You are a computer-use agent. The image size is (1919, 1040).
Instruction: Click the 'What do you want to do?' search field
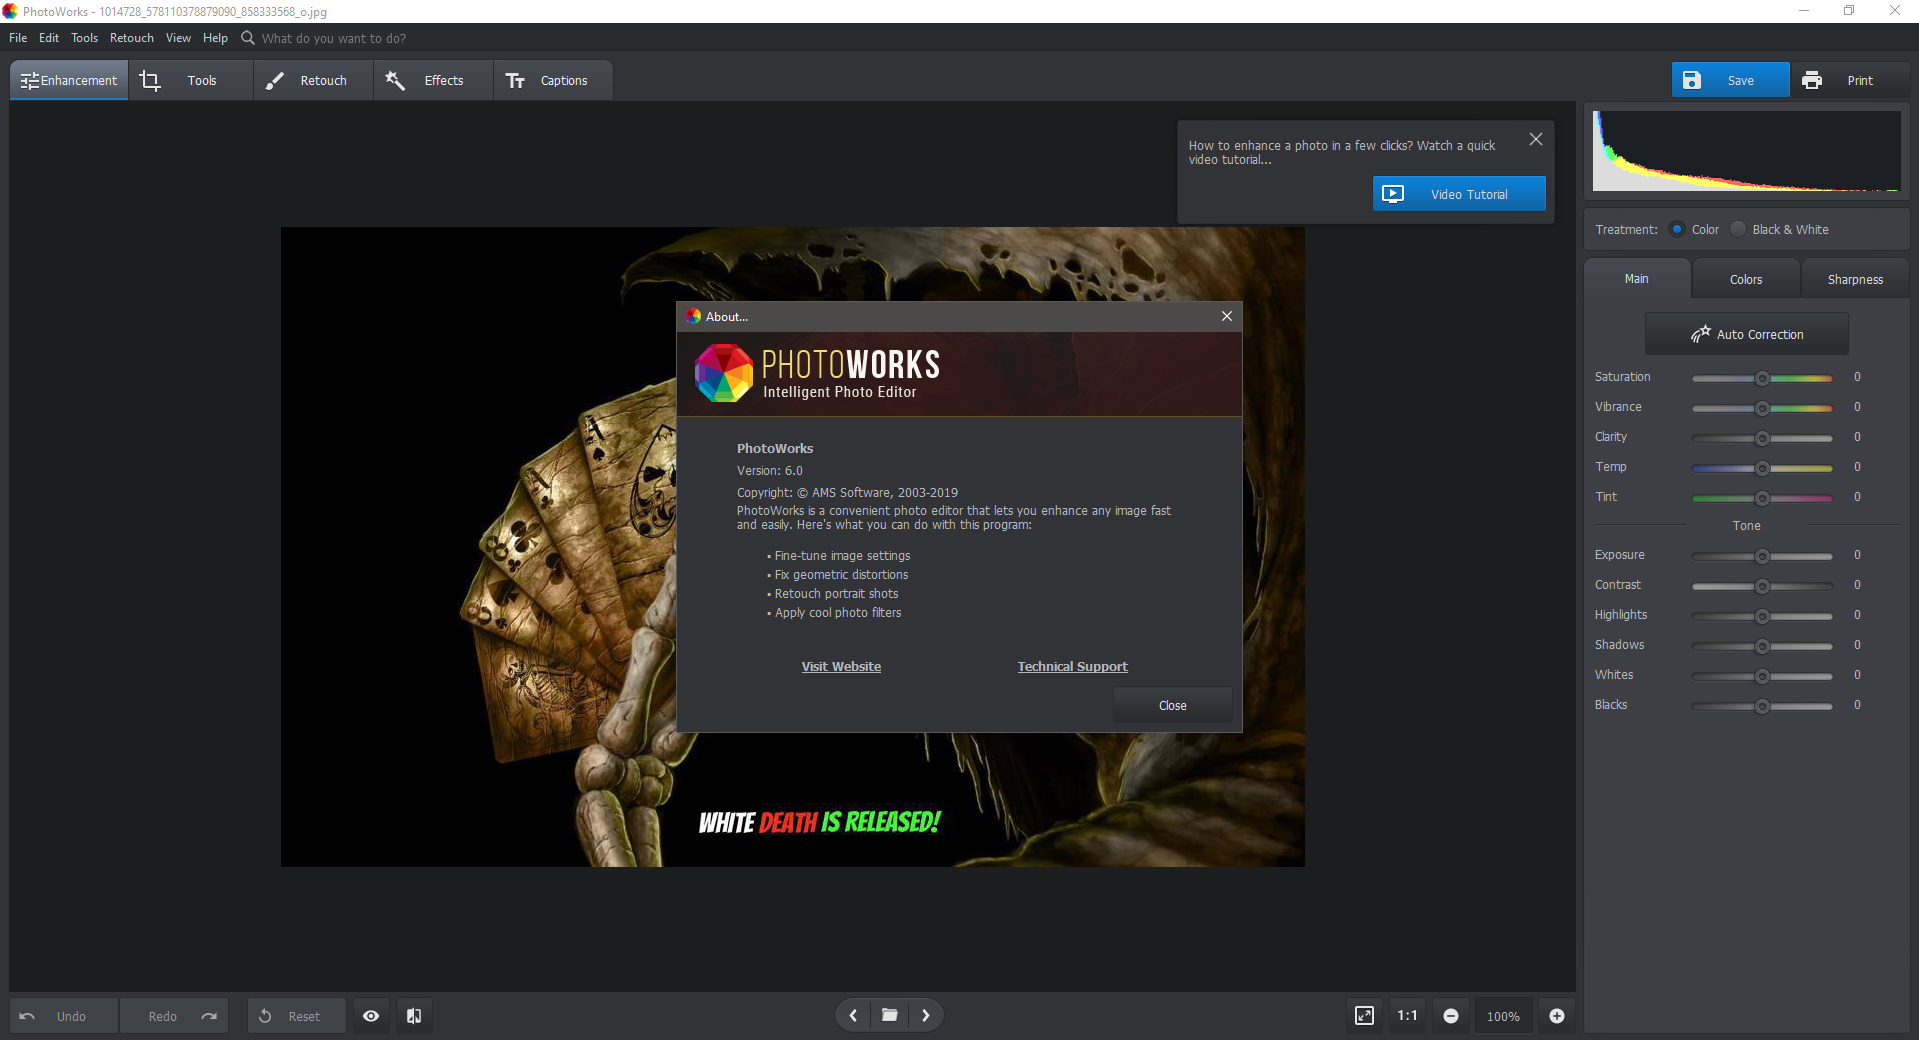334,38
